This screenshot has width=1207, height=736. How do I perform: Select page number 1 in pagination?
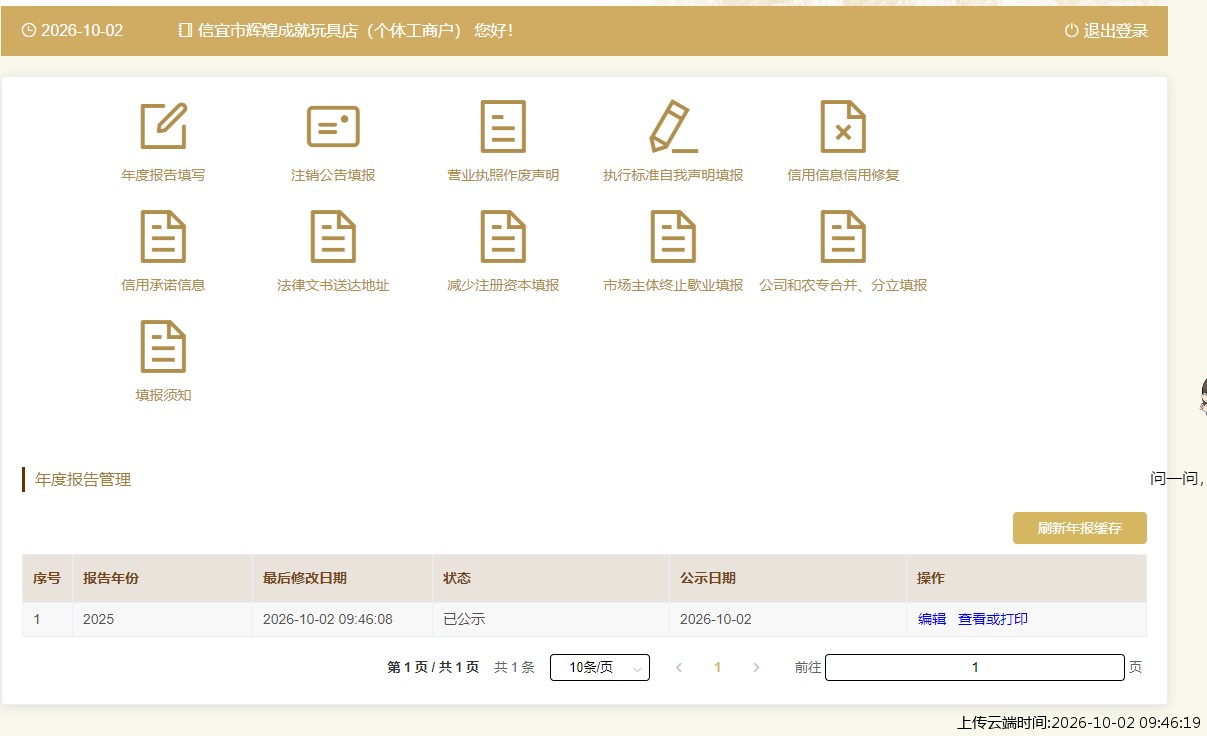pos(717,667)
